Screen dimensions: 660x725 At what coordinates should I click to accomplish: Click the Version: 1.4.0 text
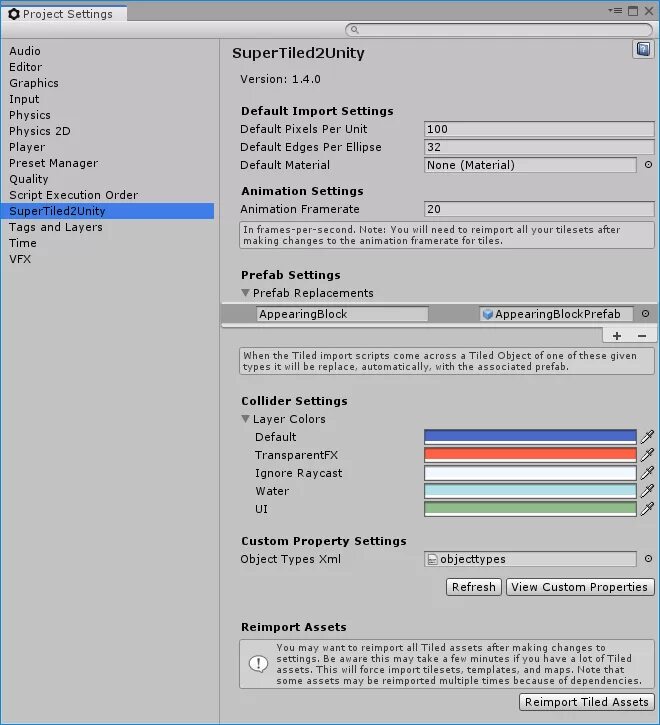tap(280, 79)
